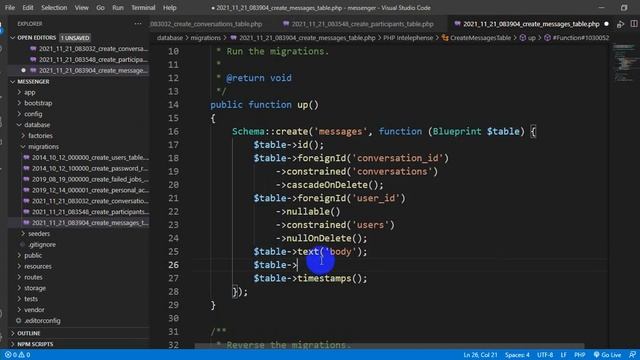Open the File menu
The image size is (640, 360).
[10, 7]
